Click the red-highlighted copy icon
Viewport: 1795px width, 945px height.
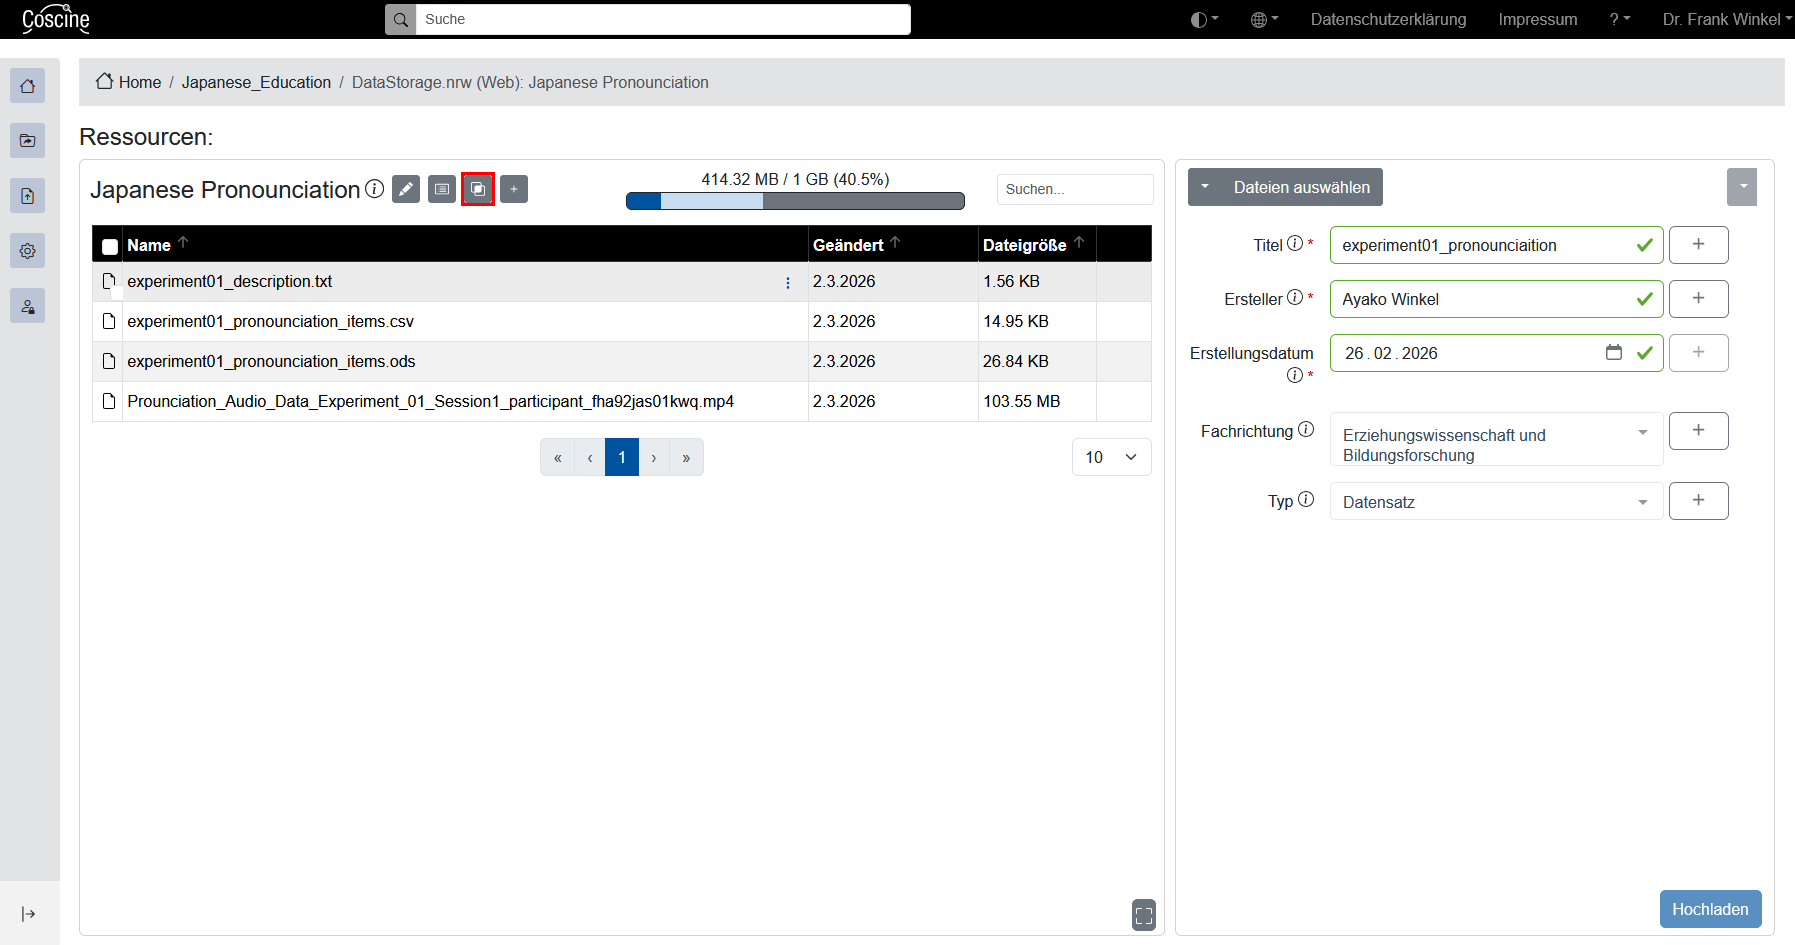[478, 189]
